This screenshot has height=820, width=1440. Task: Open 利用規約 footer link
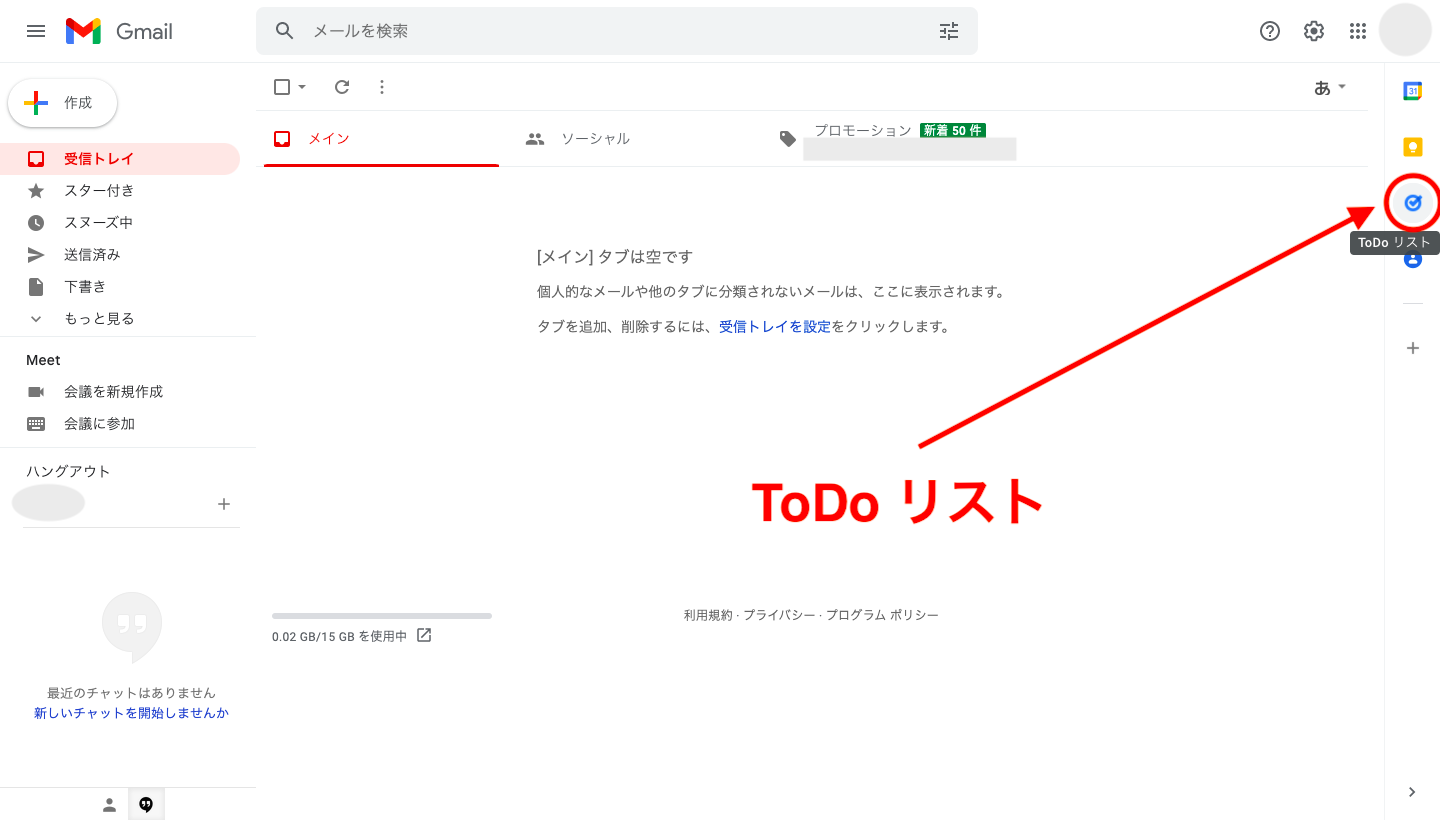coord(708,615)
